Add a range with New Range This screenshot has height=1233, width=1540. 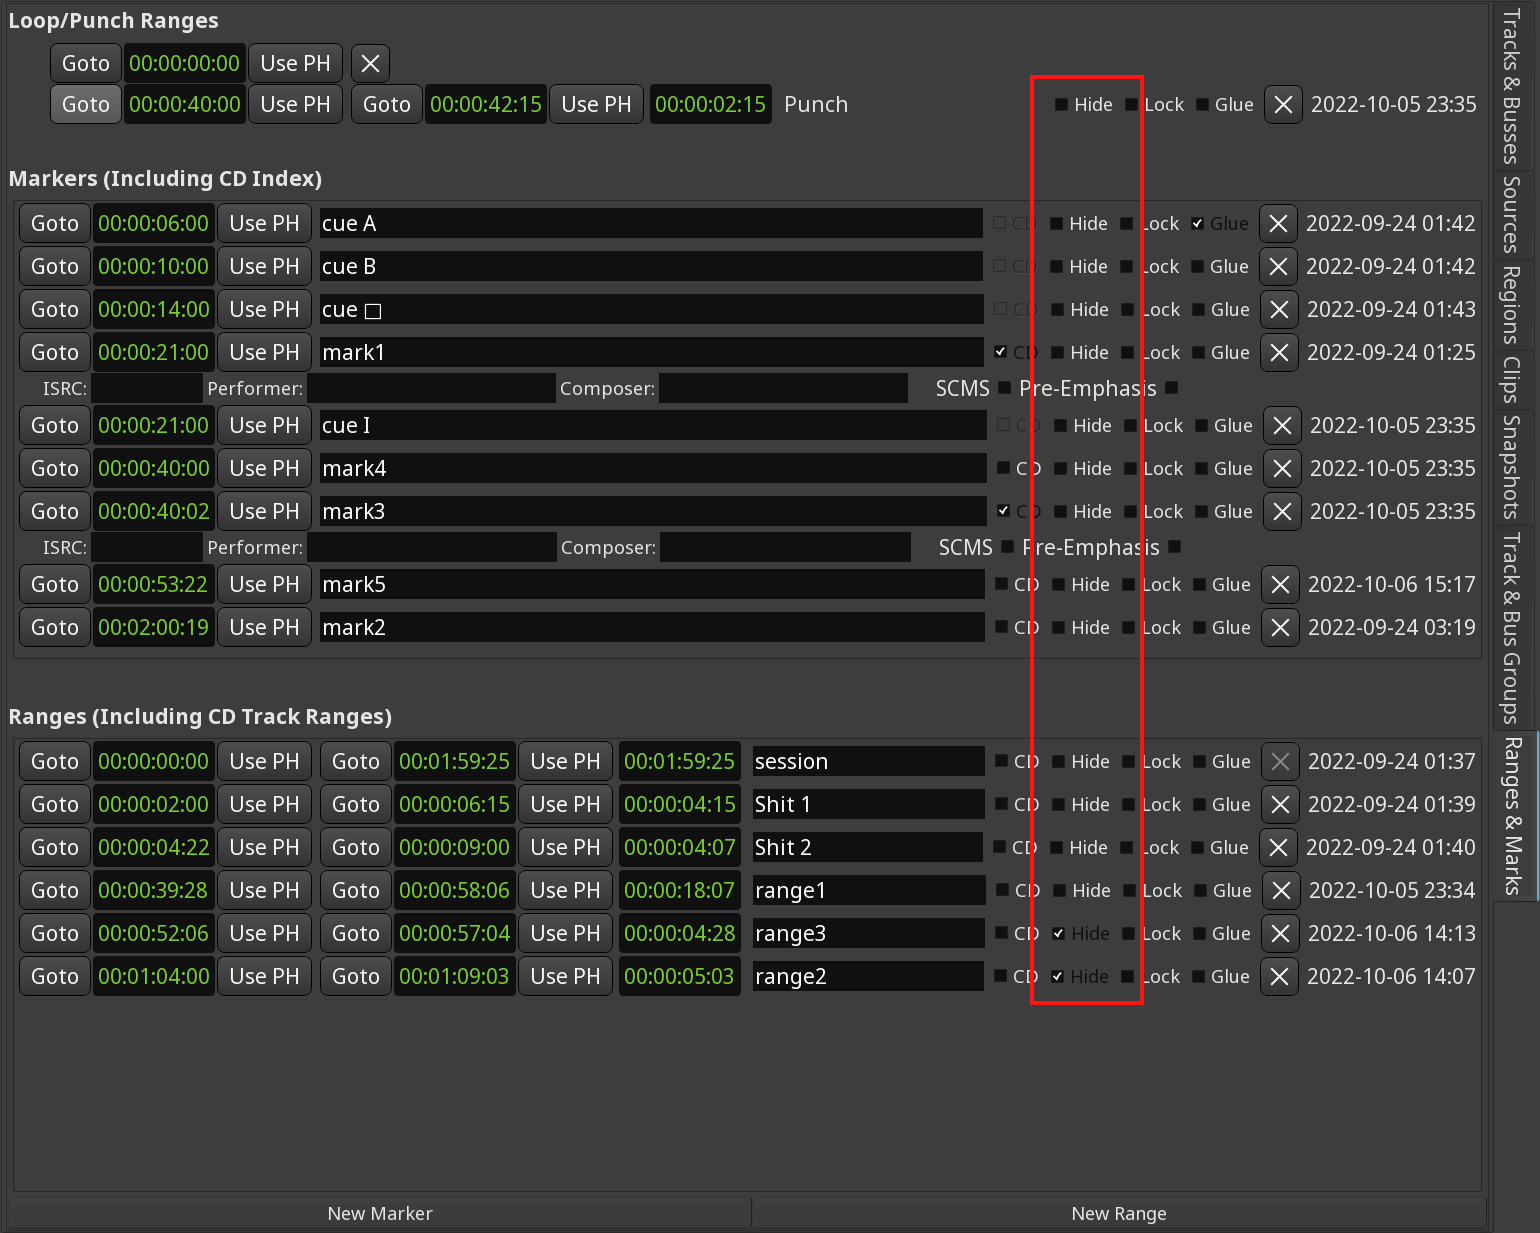tap(1119, 1213)
